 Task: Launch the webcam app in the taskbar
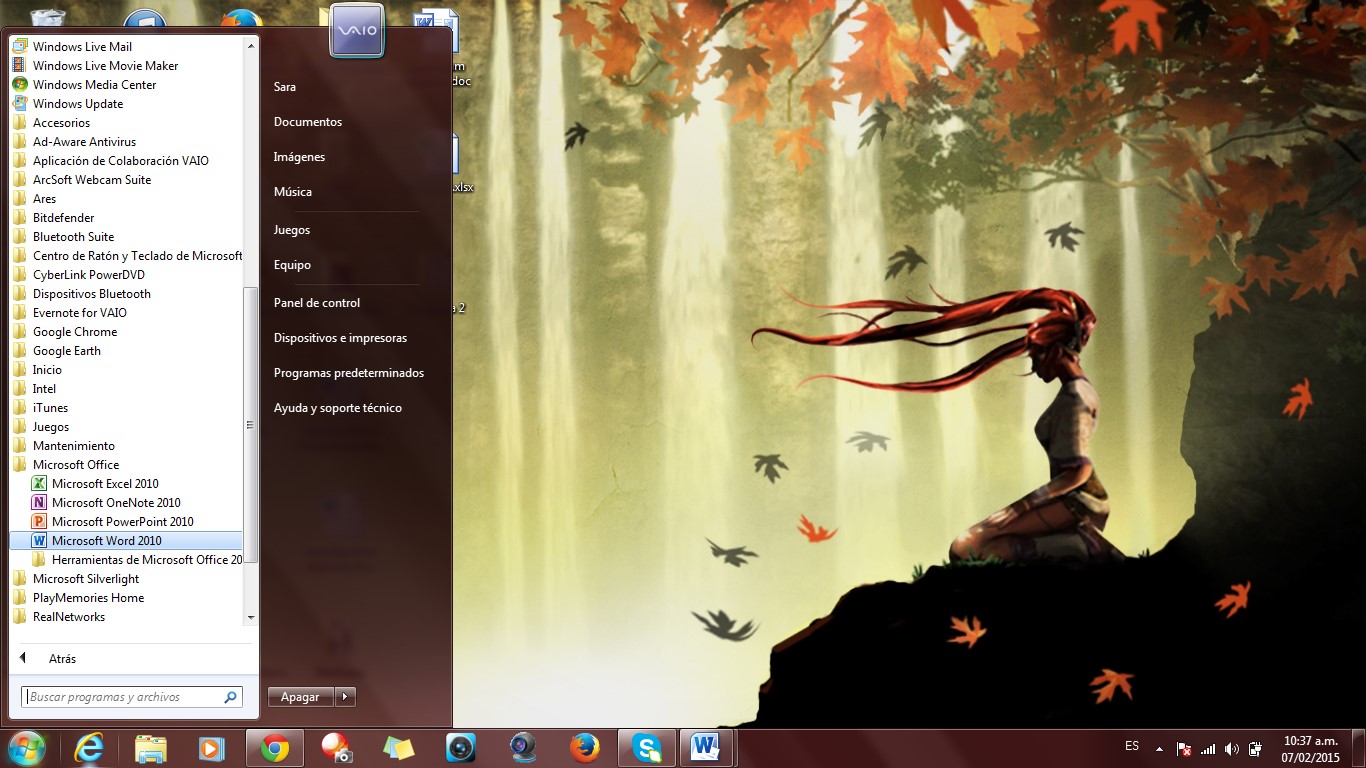click(523, 748)
